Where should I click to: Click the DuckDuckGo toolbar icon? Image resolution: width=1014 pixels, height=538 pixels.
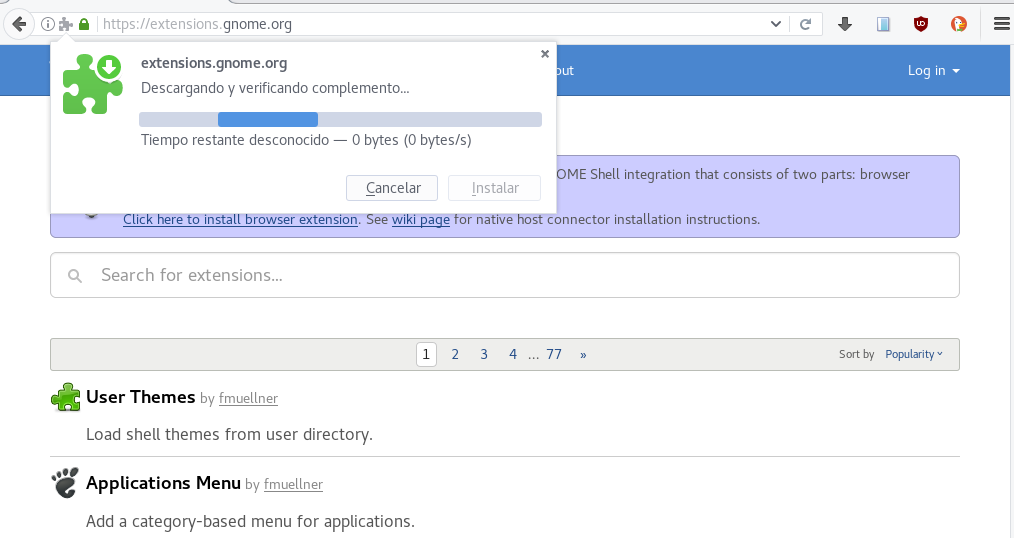pyautogui.click(x=958, y=25)
